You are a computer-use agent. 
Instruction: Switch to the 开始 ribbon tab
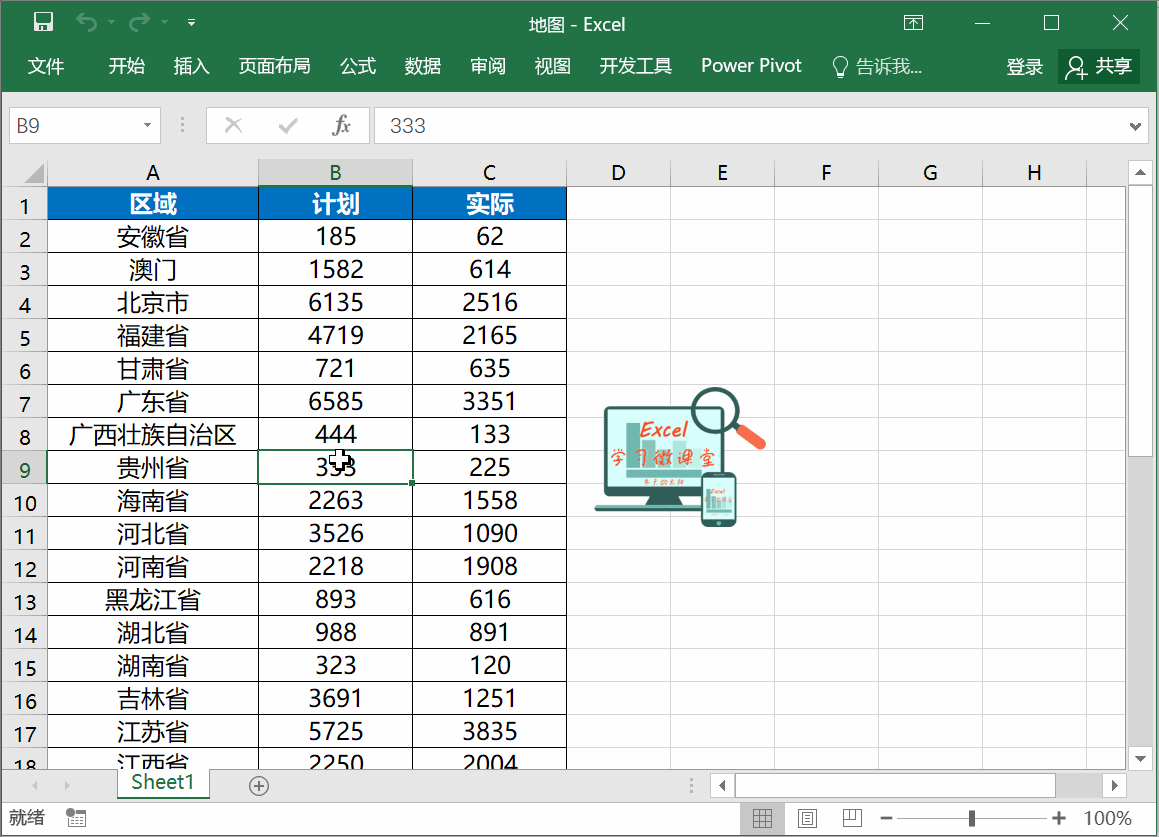(x=126, y=67)
